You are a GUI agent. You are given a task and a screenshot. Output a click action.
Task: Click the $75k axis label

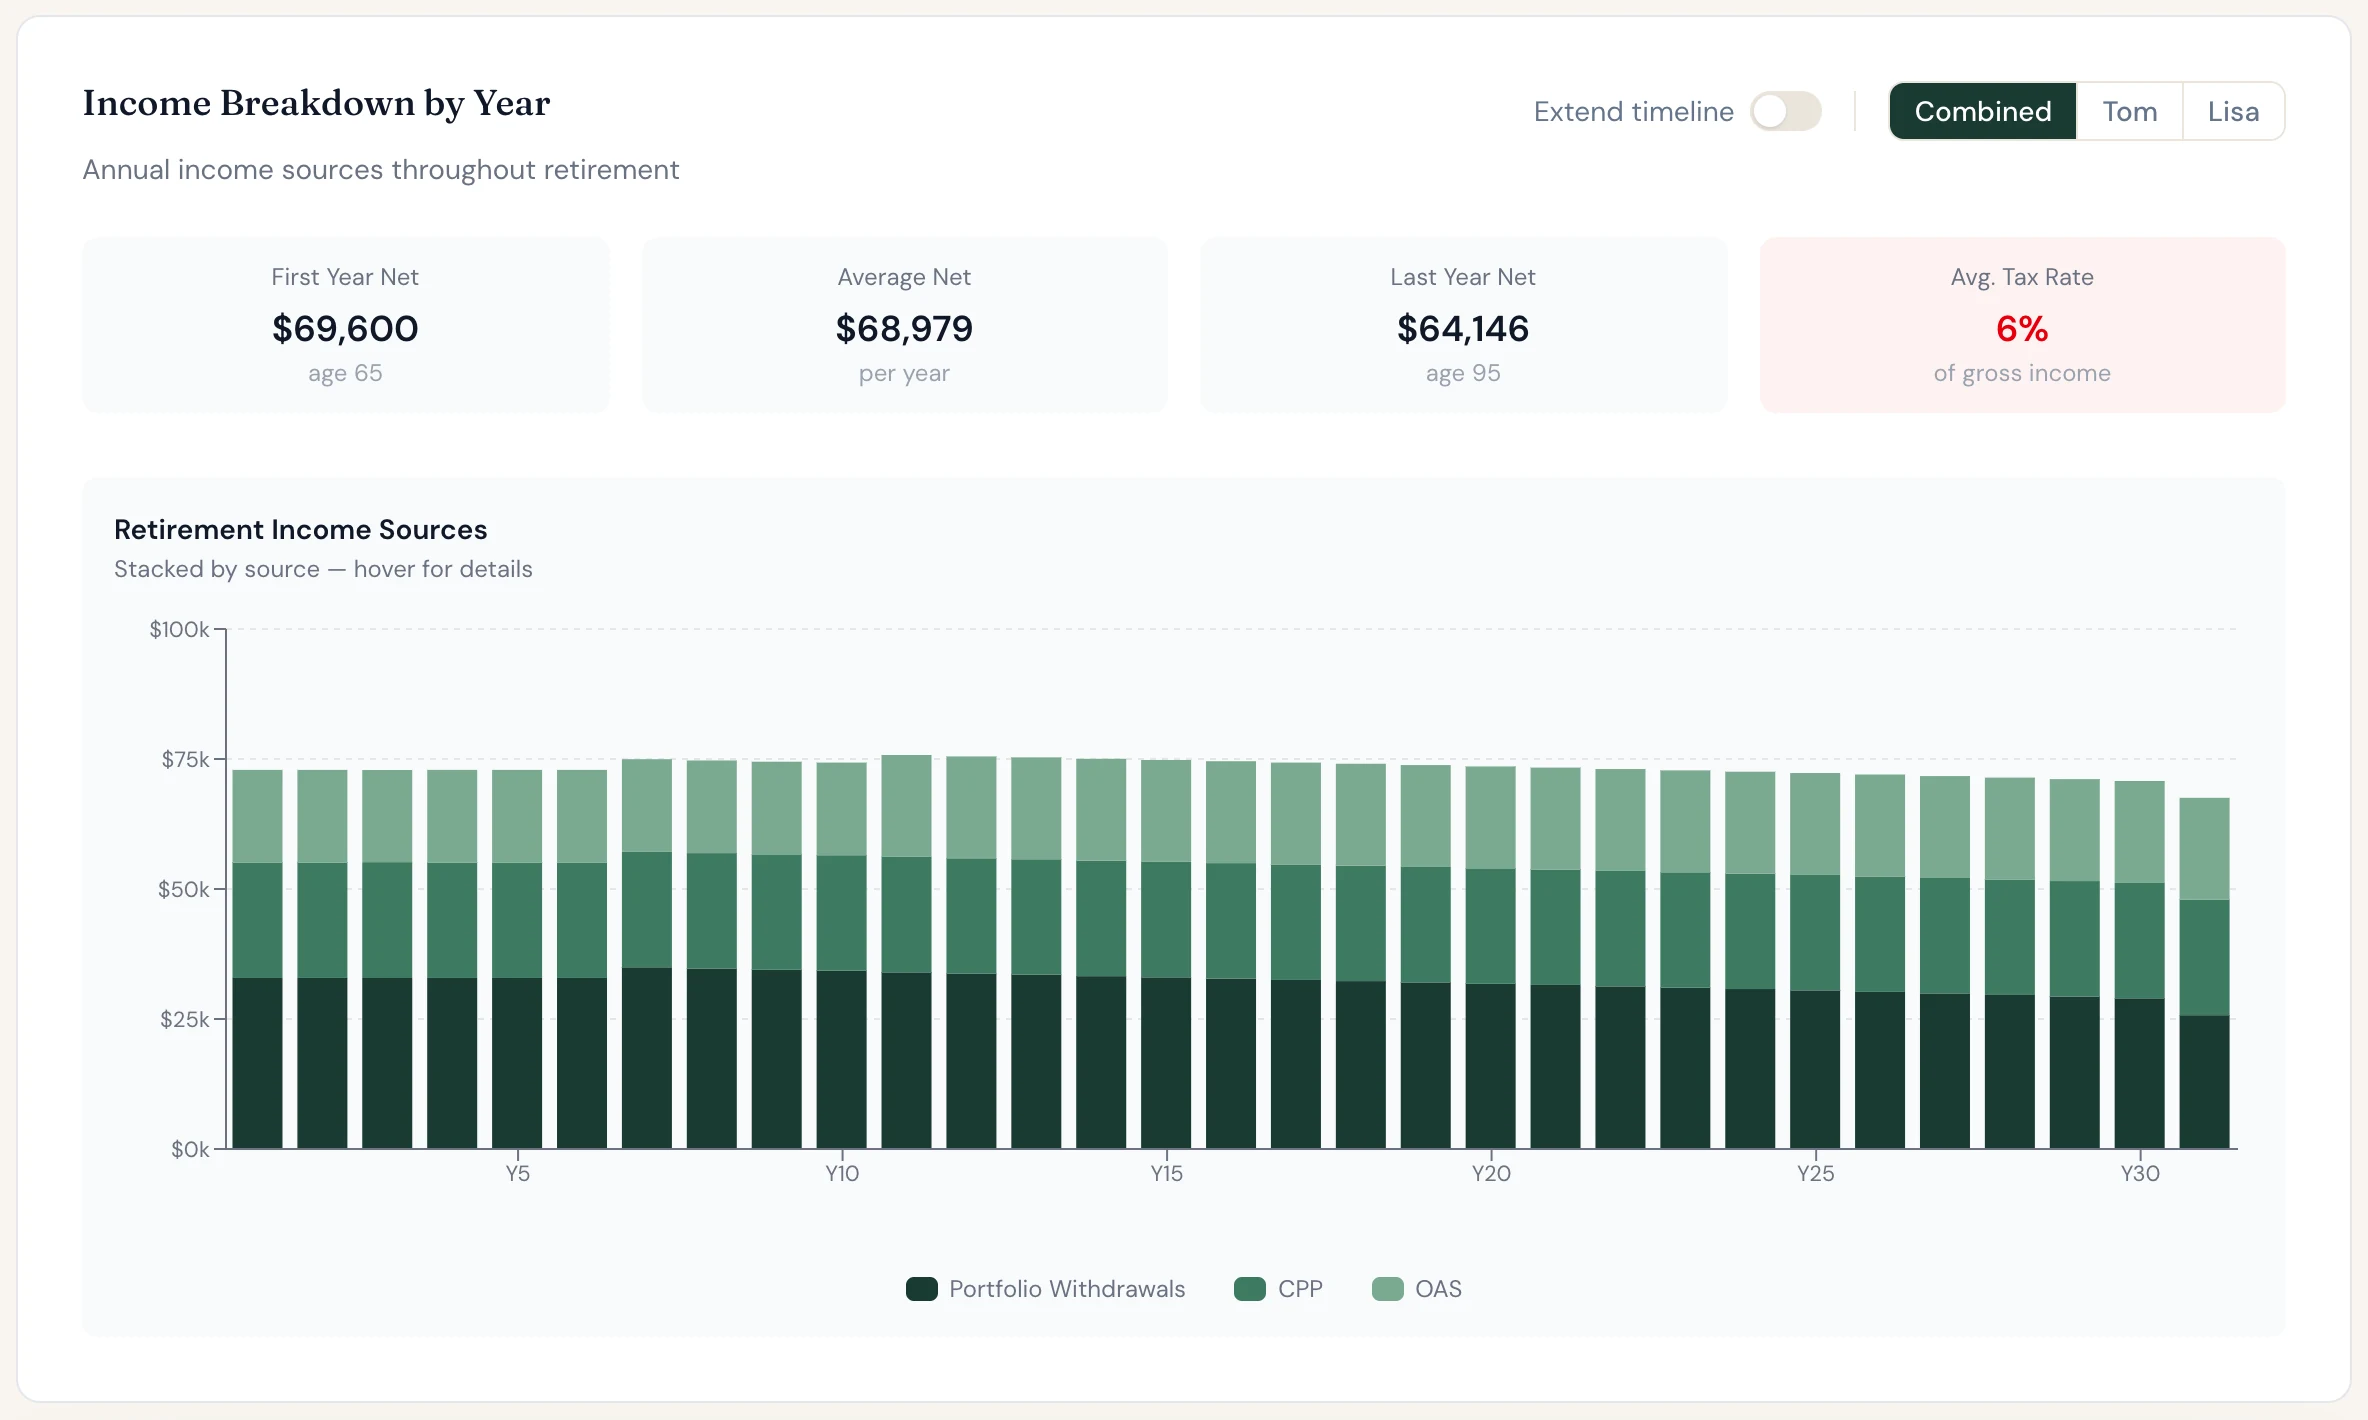186,760
